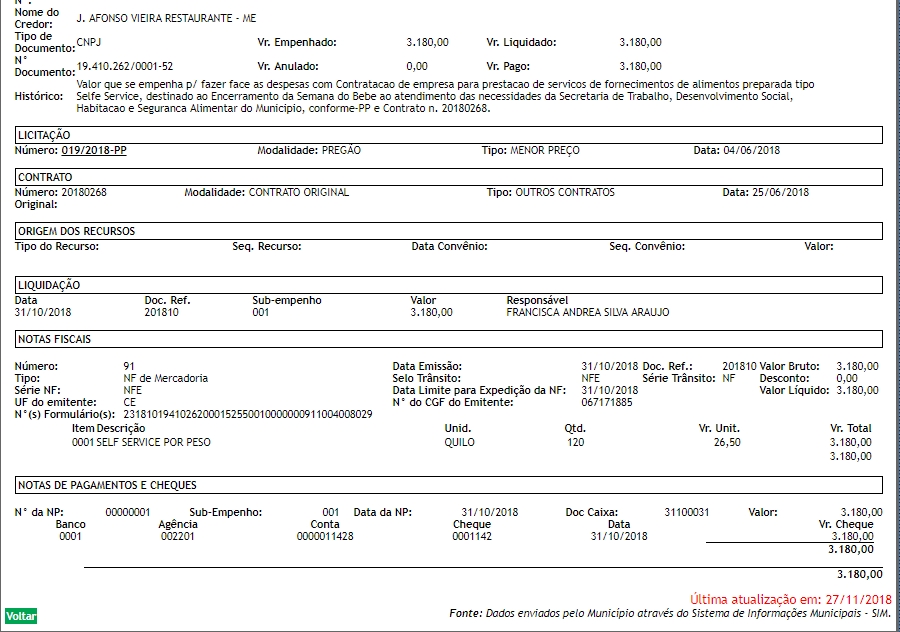Click the NOTAS FISCAIS section header

click(x=449, y=339)
